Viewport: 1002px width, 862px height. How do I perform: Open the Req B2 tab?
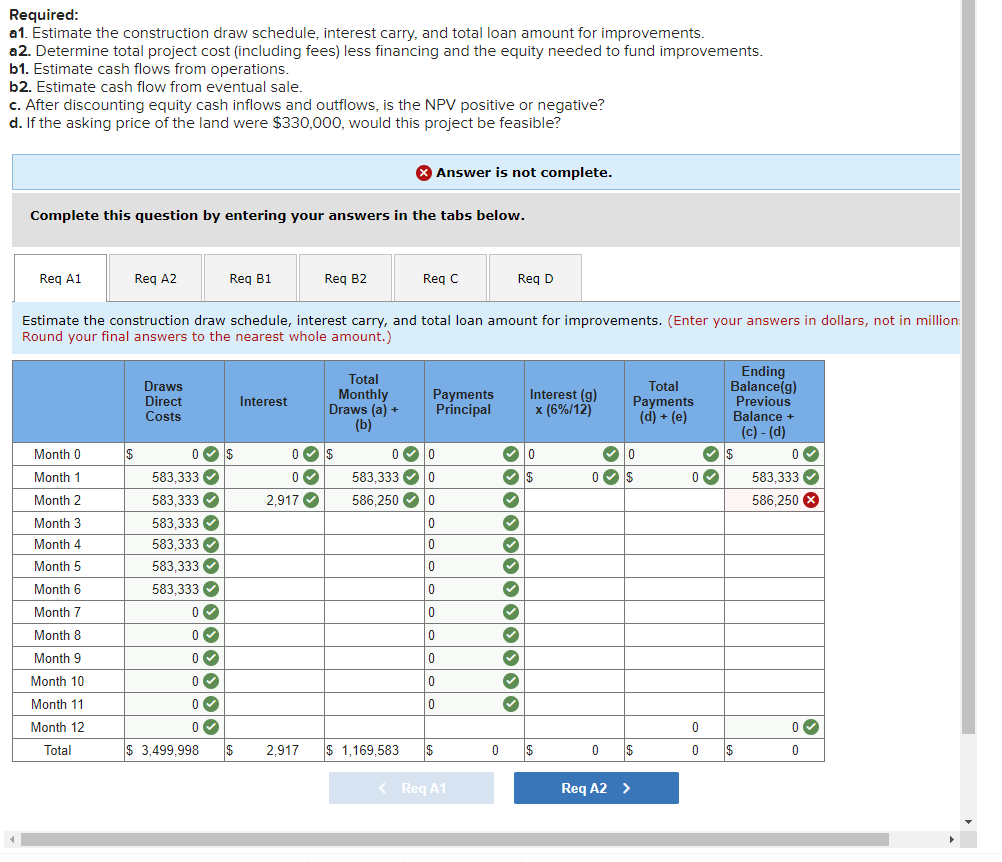click(x=346, y=278)
